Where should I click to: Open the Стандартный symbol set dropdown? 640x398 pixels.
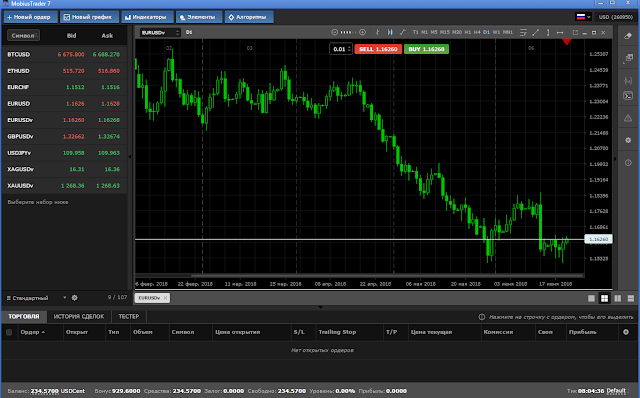[36, 298]
